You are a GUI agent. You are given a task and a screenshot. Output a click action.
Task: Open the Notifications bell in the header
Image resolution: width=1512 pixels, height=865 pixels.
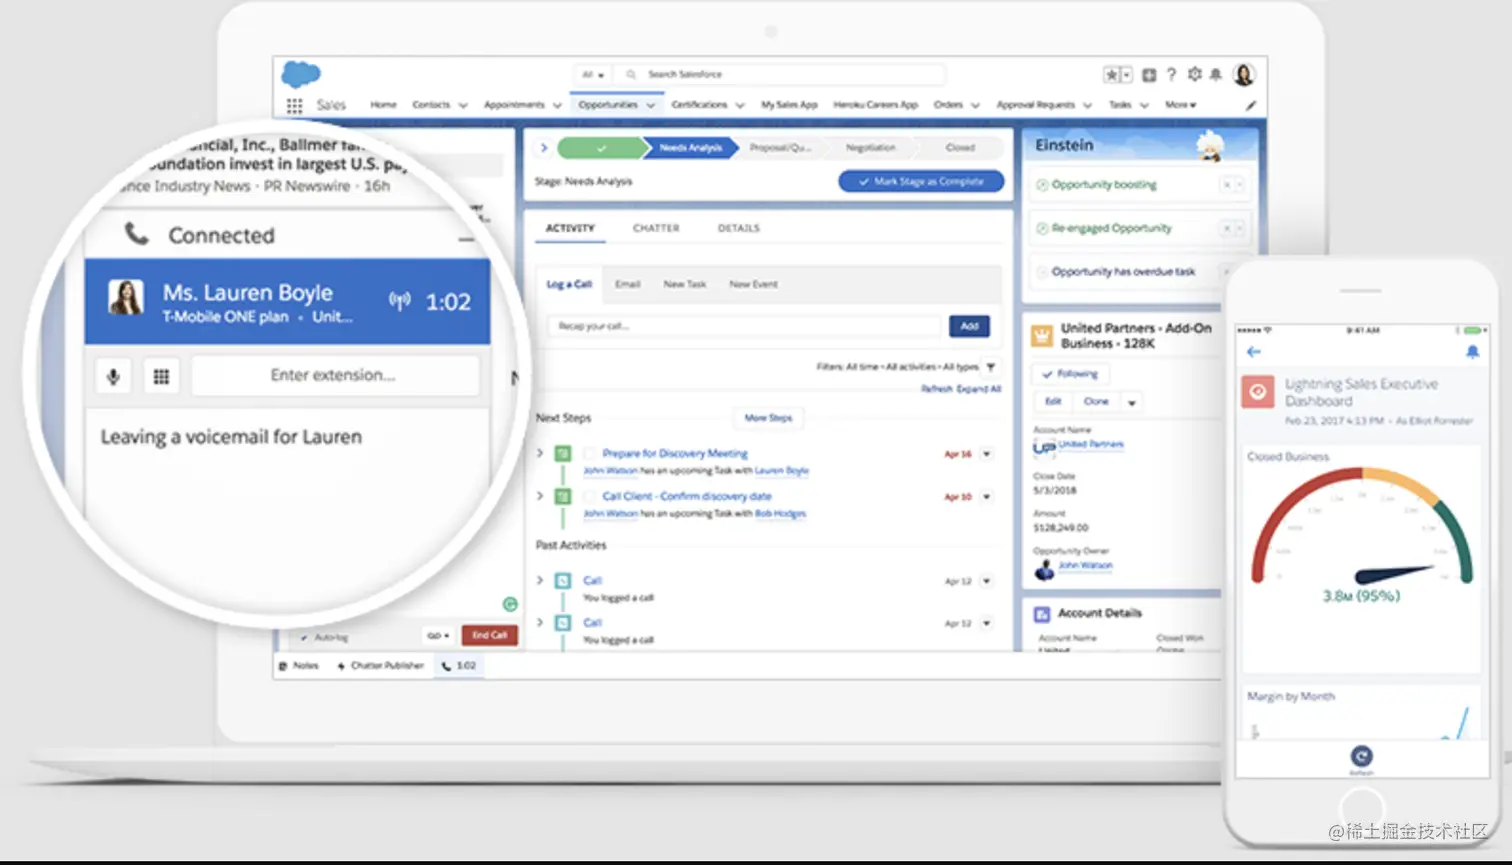1216,75
